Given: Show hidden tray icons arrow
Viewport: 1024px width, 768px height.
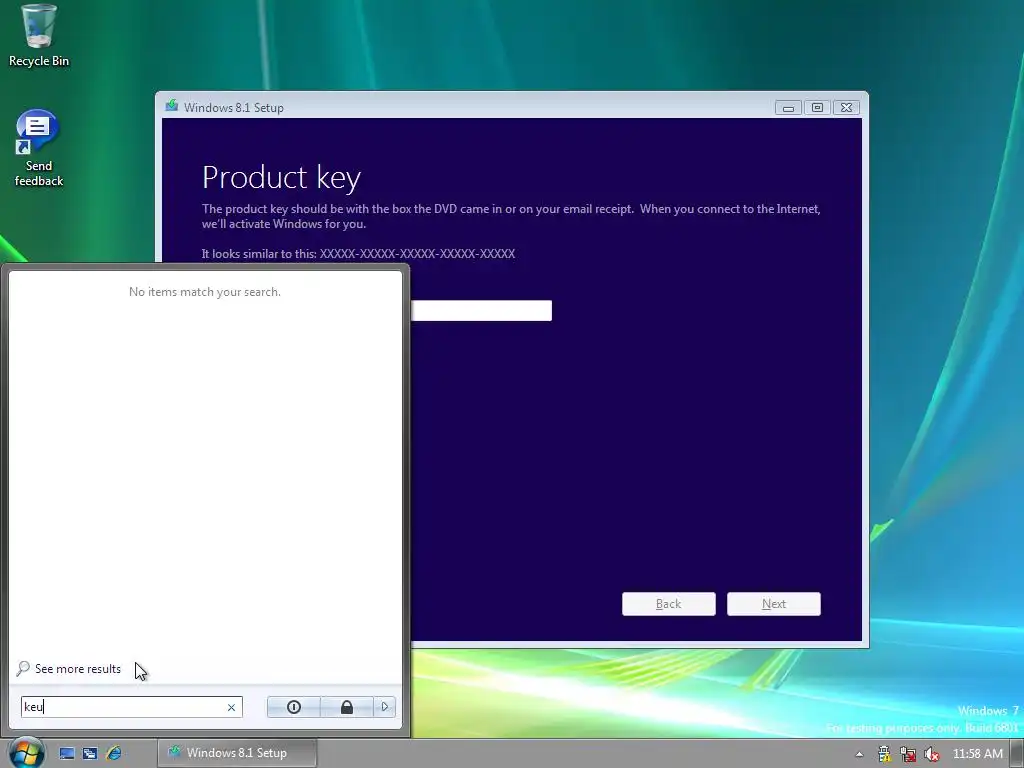Looking at the screenshot, I should pyautogui.click(x=859, y=754).
